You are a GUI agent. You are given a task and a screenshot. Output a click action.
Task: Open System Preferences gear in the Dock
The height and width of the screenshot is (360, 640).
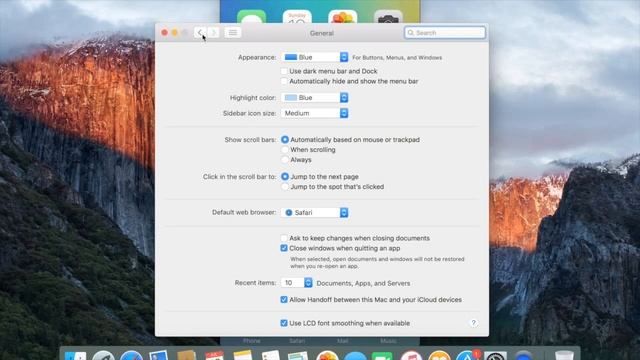point(495,355)
